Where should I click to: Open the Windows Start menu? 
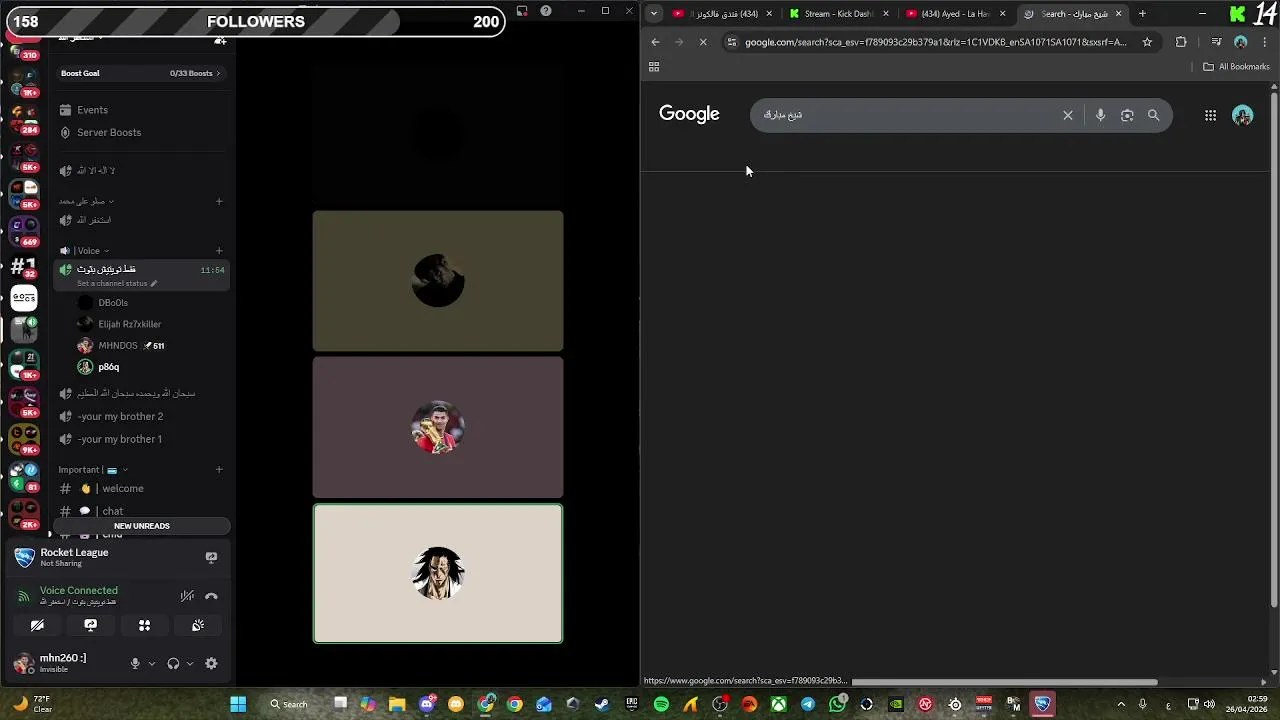tap(238, 704)
